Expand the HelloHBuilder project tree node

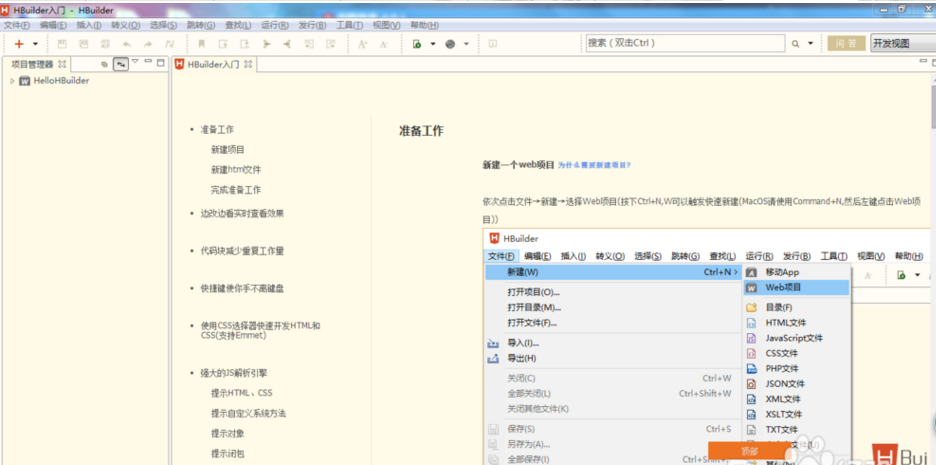pos(12,81)
